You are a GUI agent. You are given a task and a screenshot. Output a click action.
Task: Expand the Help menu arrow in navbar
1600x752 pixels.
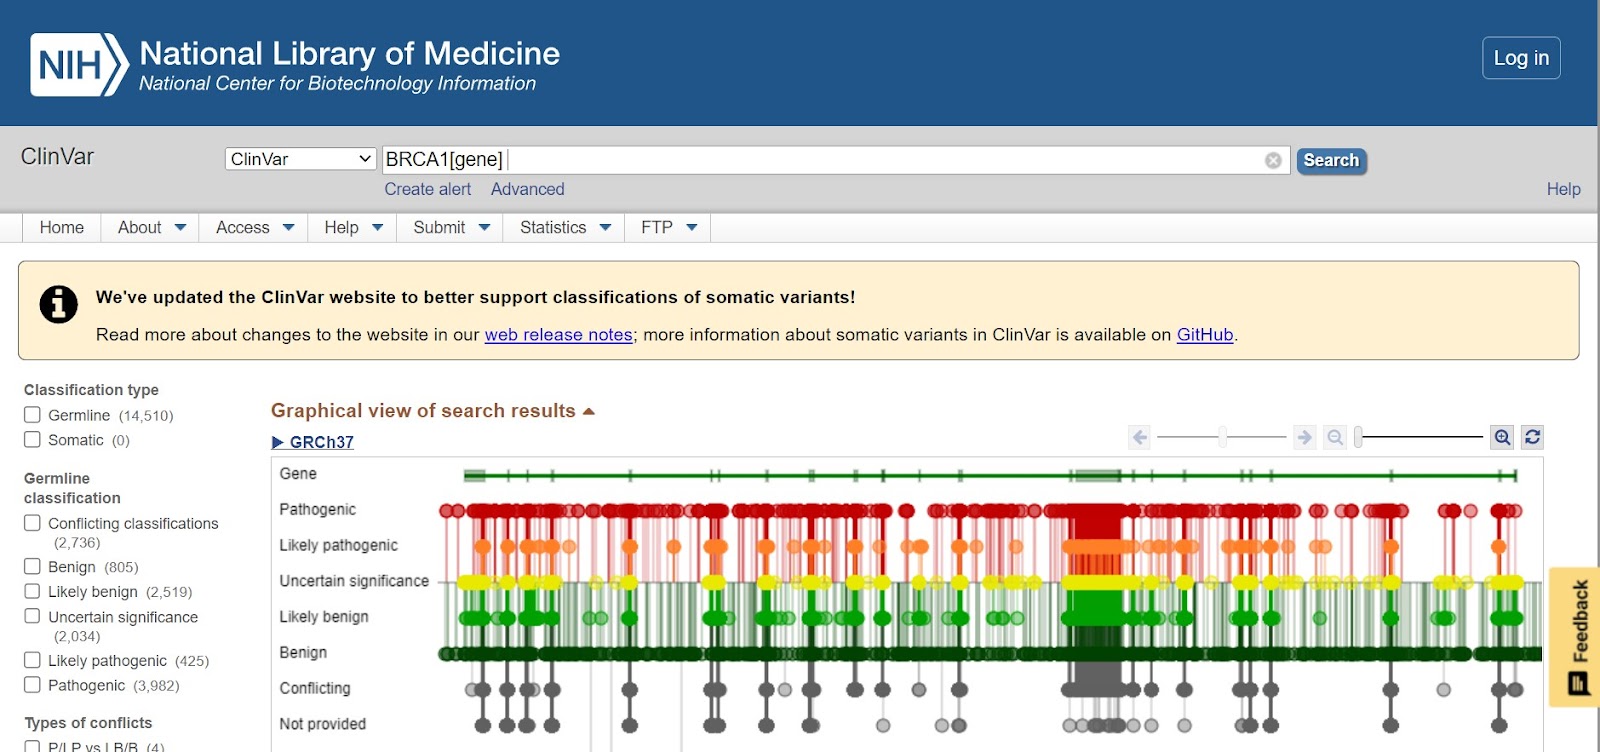pyautogui.click(x=378, y=228)
